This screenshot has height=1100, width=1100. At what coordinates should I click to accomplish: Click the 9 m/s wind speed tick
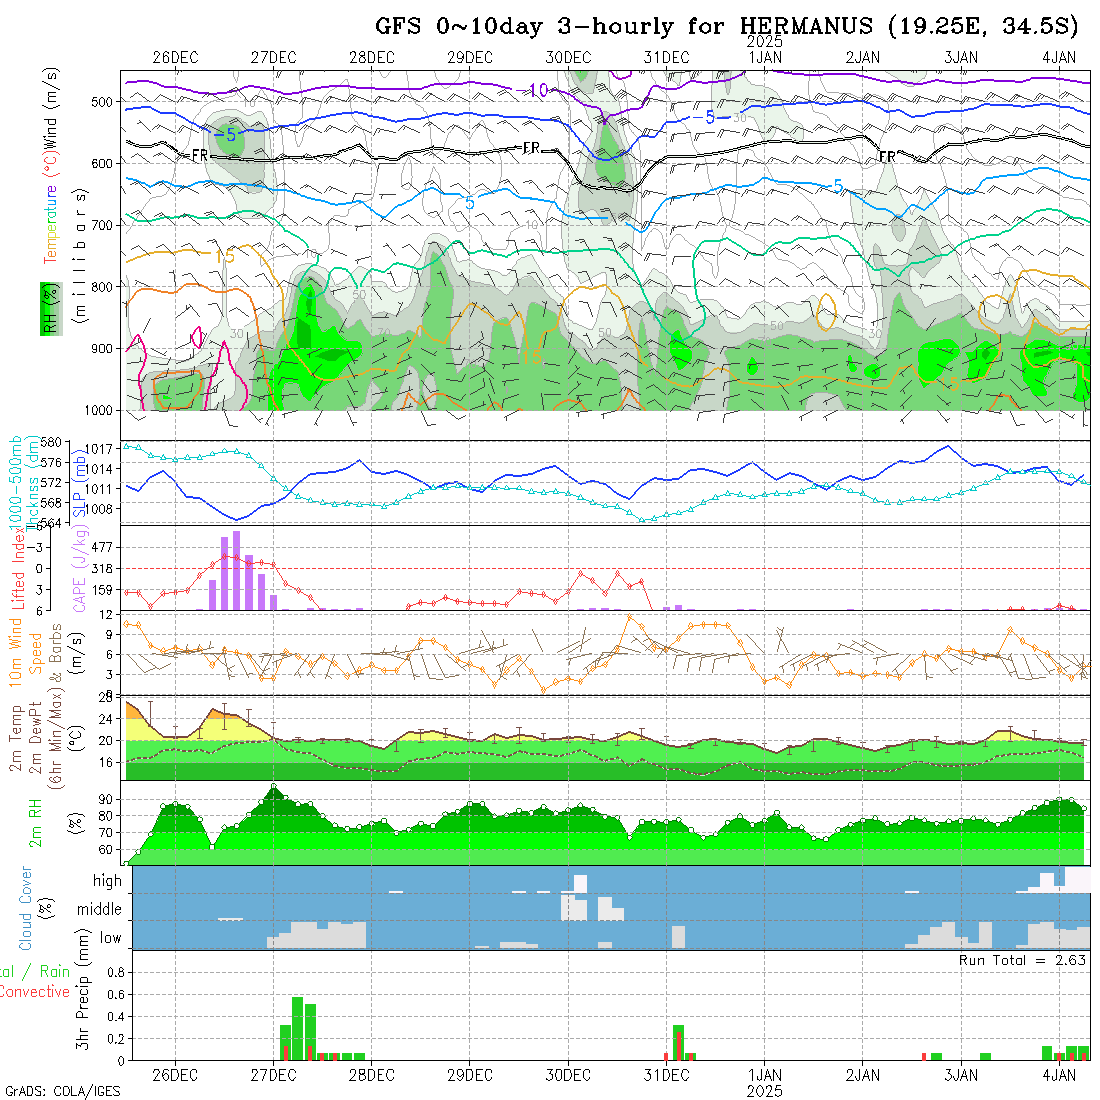coord(110,634)
